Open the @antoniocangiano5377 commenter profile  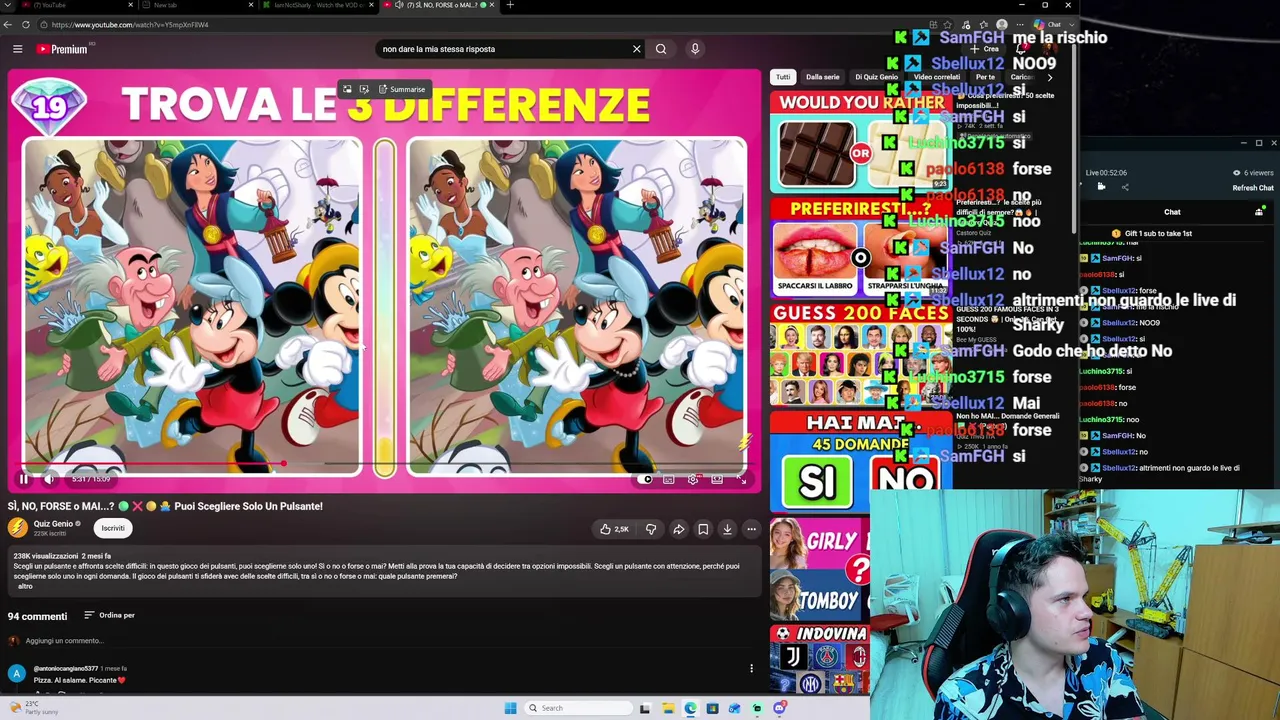click(66, 668)
